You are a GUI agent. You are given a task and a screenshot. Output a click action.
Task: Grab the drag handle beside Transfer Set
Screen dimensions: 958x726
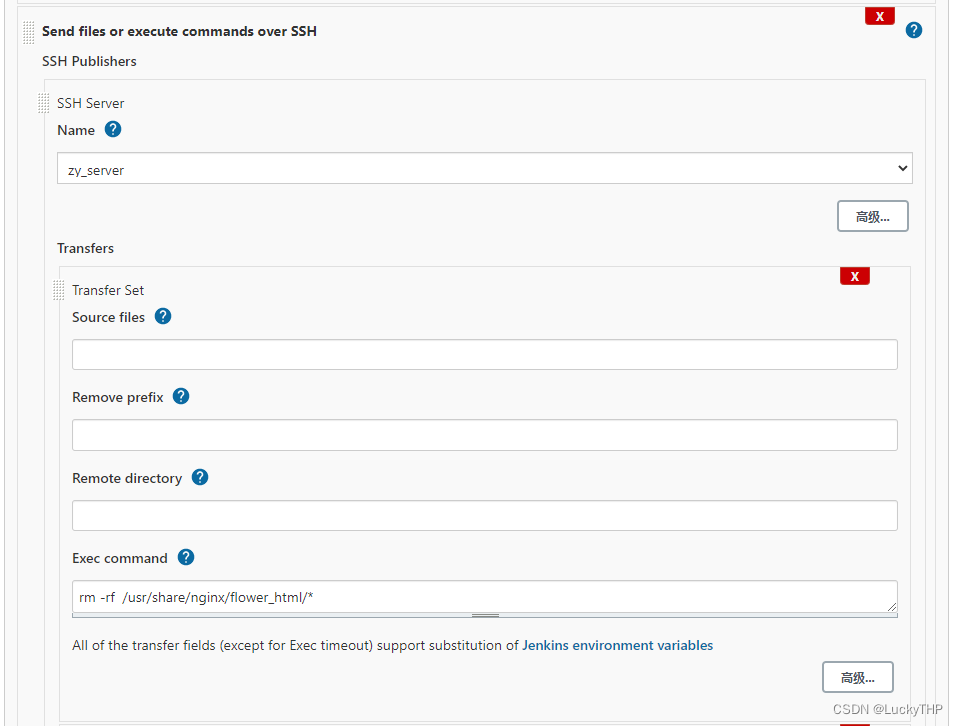(x=59, y=290)
